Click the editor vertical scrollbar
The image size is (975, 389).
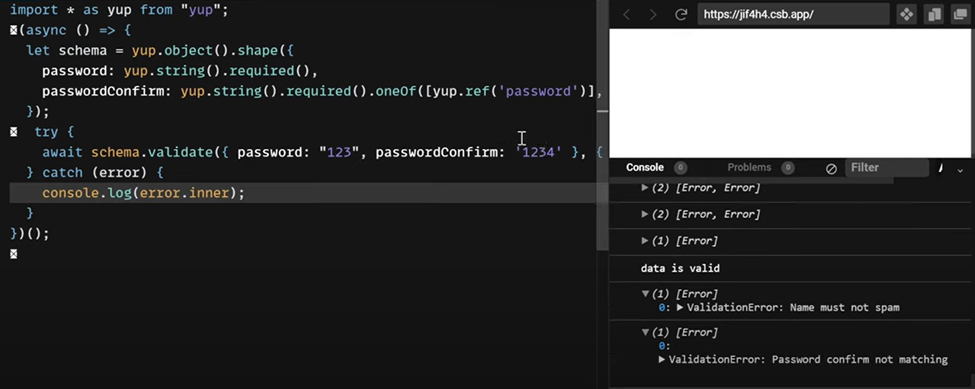[x=602, y=124]
